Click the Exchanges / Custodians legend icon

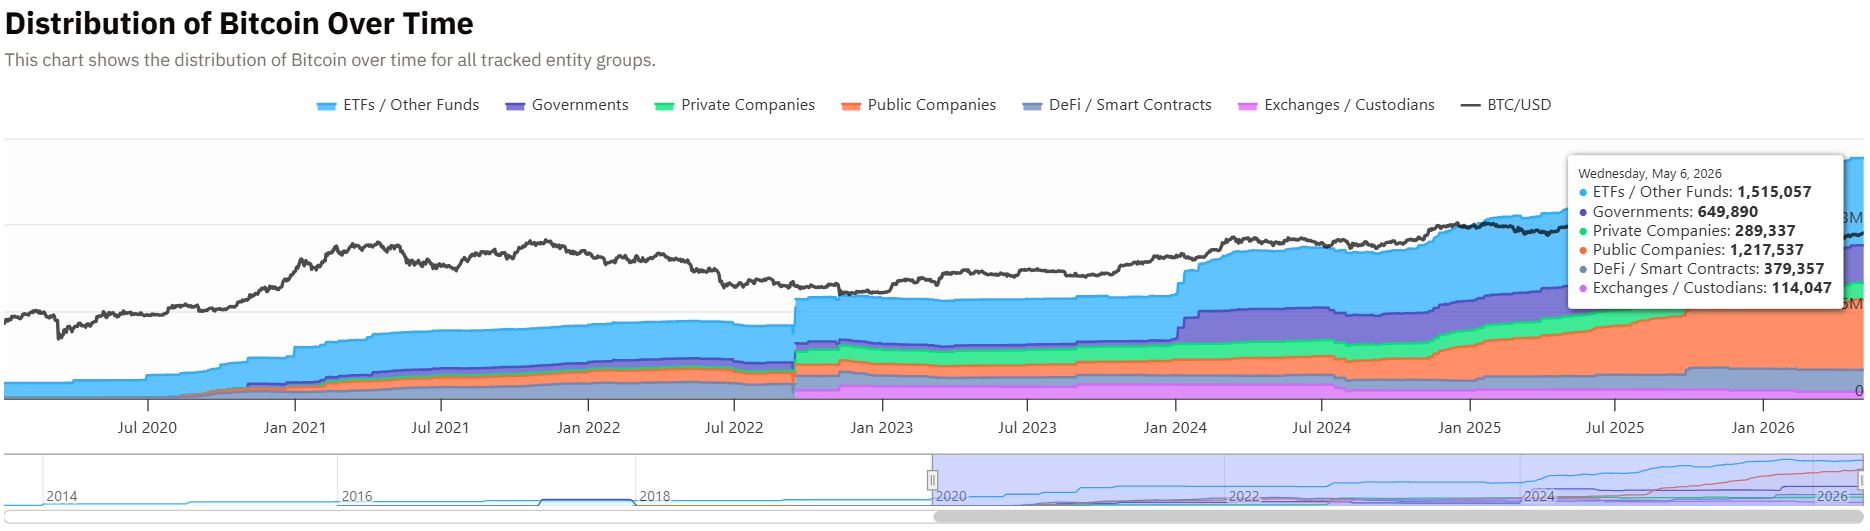pyautogui.click(x=1247, y=106)
